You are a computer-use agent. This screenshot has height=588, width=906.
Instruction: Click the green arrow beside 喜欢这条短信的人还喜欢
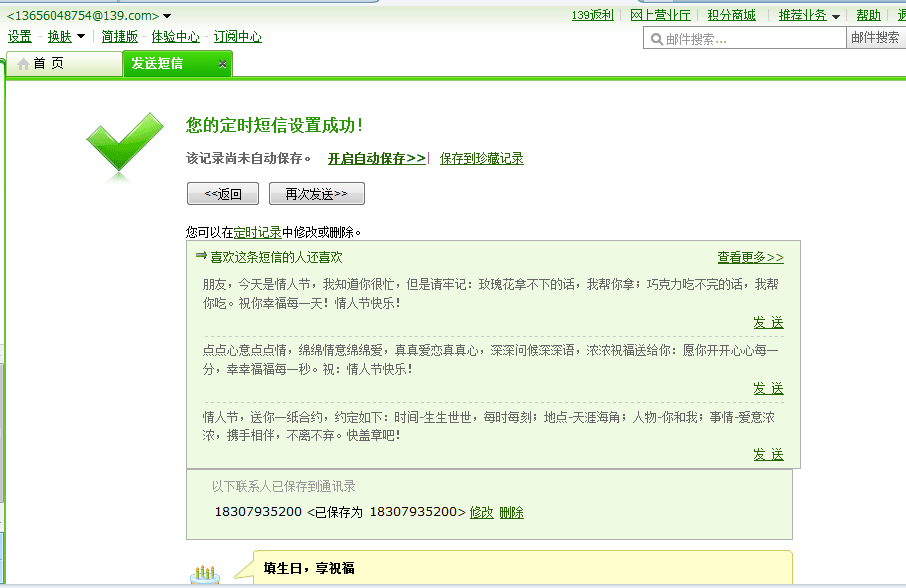[200, 255]
